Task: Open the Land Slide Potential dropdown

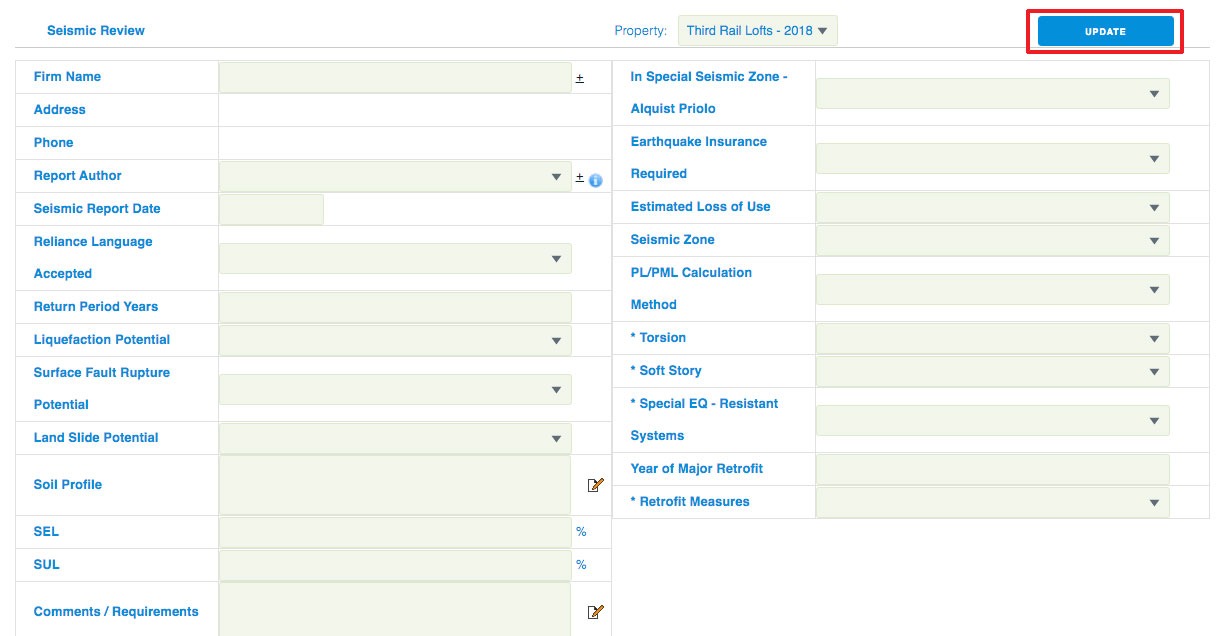Action: click(x=395, y=438)
